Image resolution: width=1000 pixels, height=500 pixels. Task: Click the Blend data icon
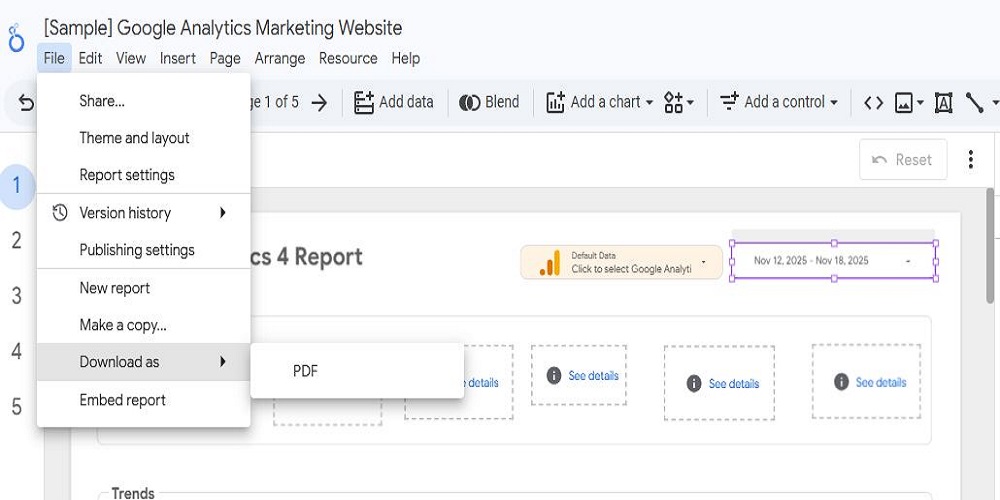coord(469,102)
